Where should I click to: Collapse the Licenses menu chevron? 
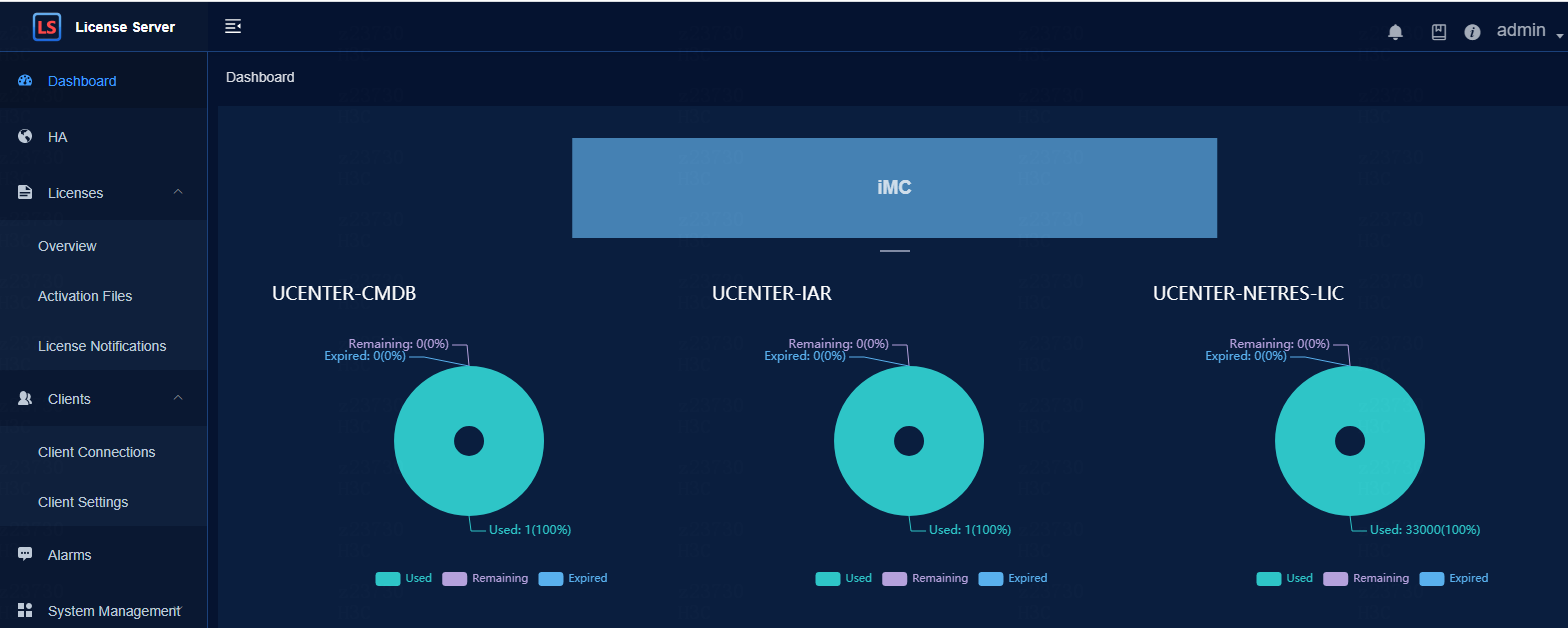178,192
